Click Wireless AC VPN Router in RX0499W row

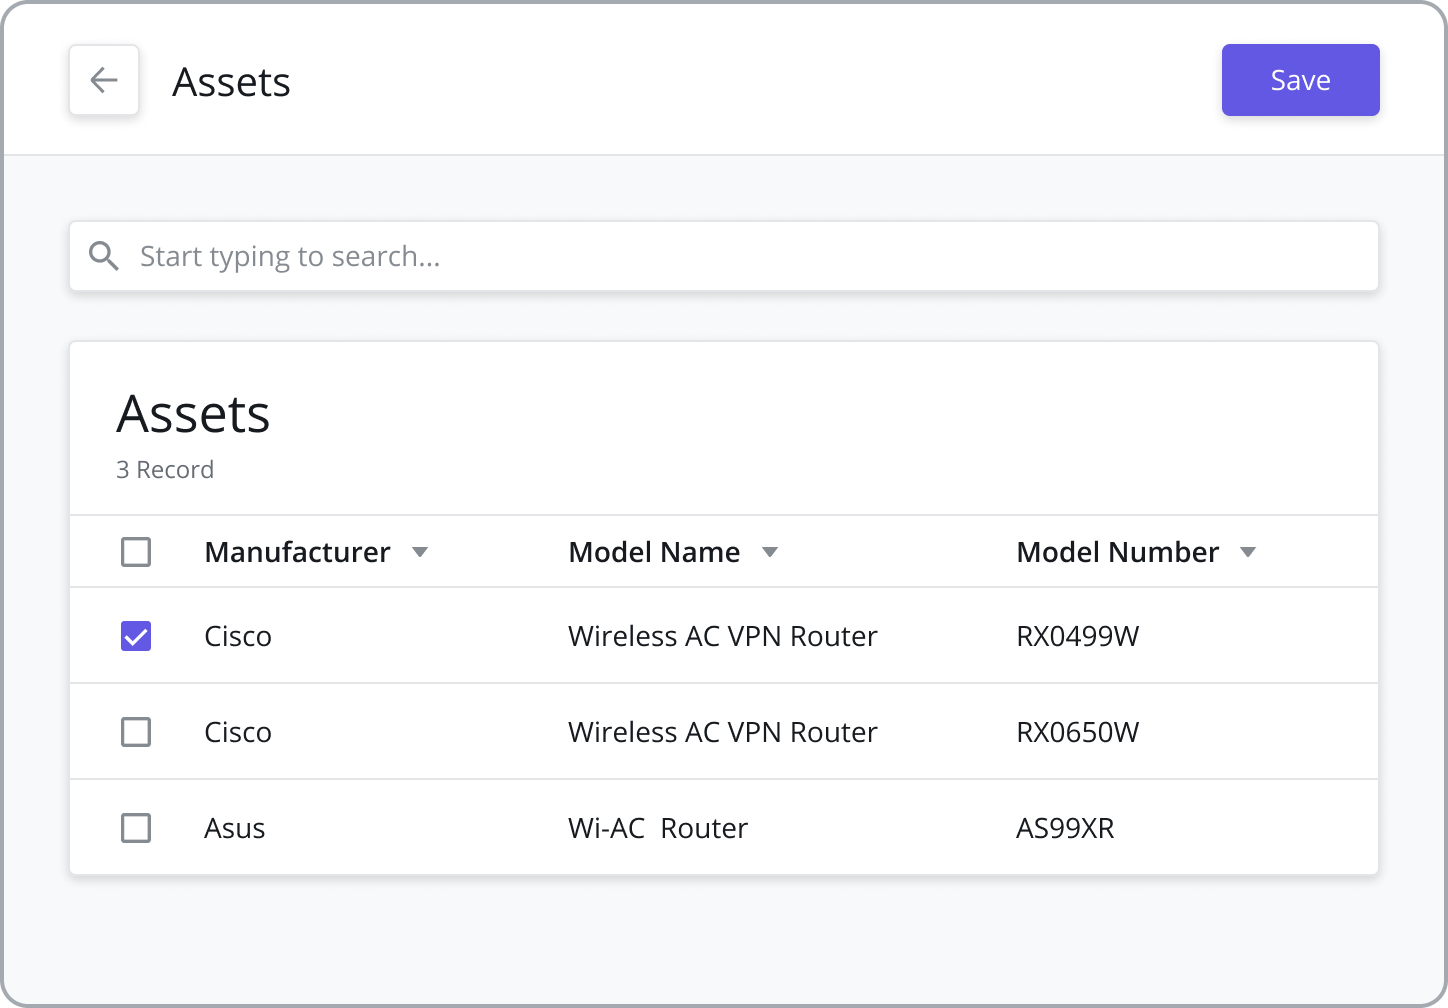click(x=723, y=636)
